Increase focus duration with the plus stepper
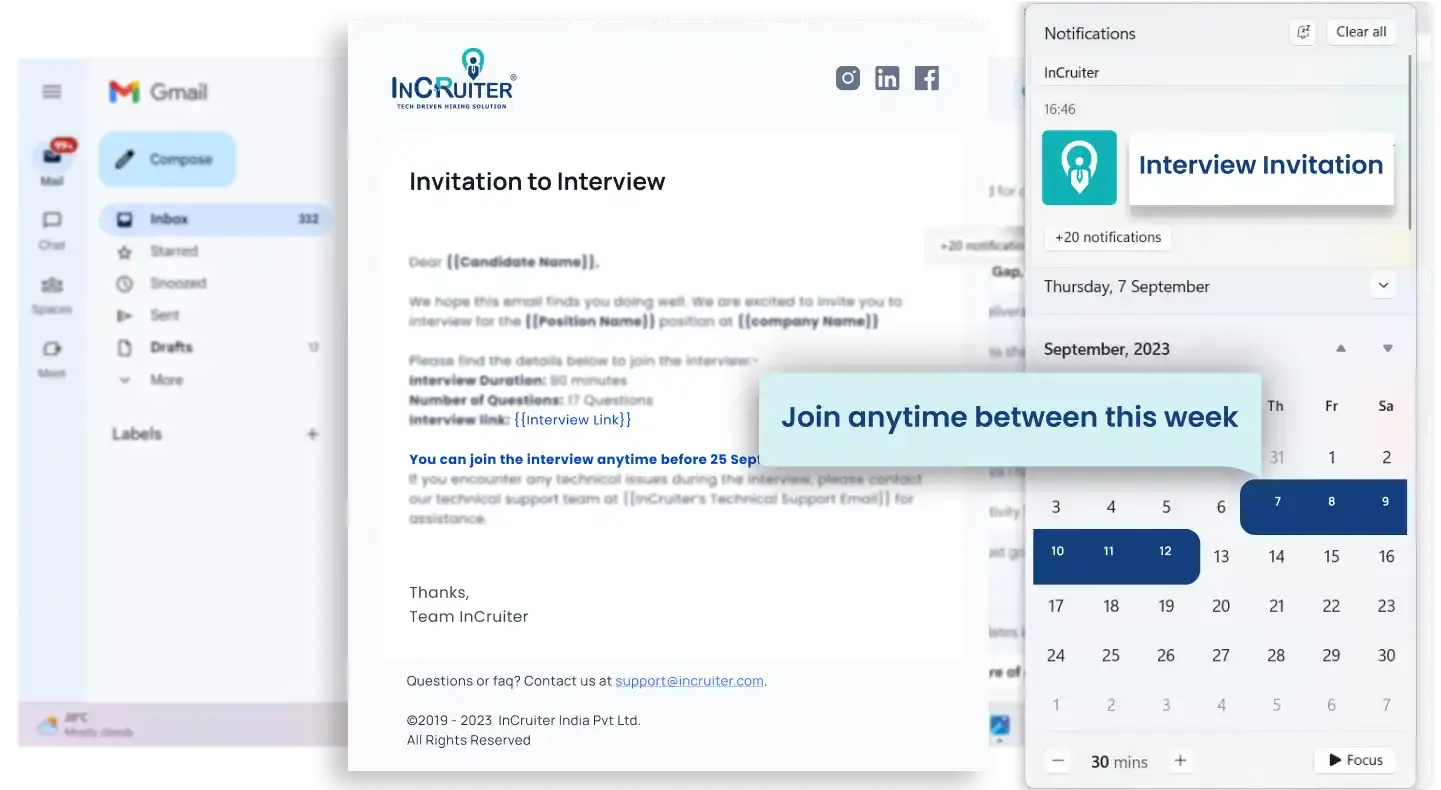1441x790 pixels. [1181, 761]
